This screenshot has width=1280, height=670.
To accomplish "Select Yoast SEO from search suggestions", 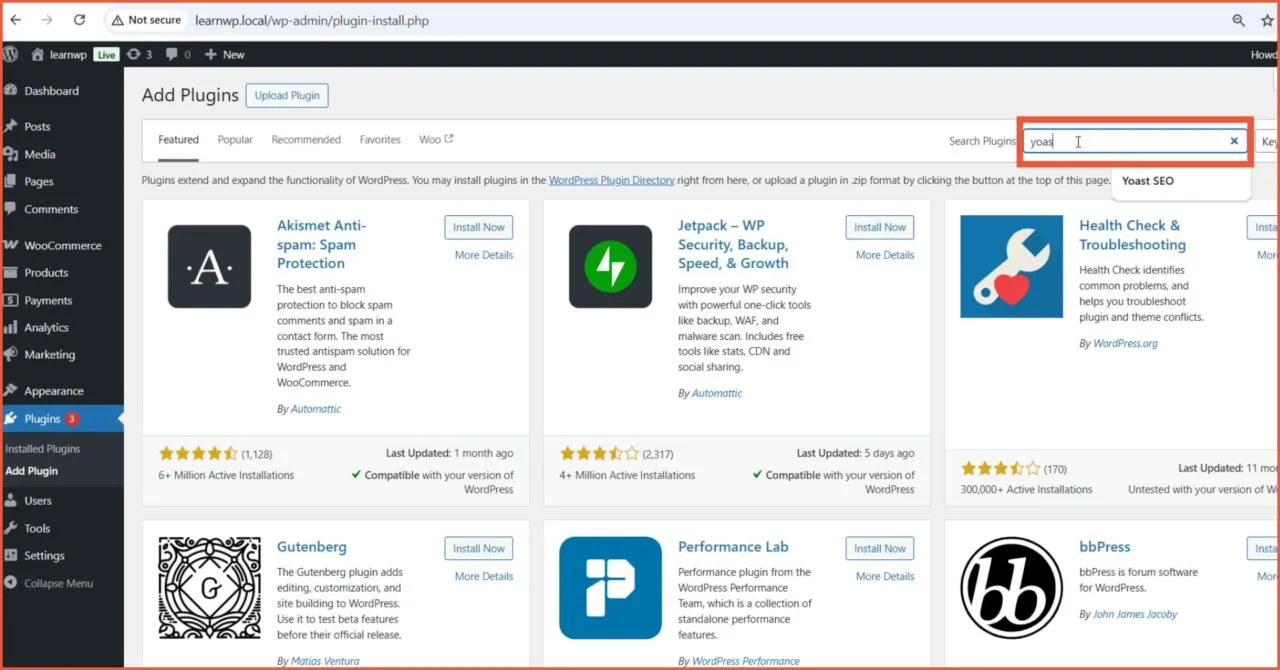I will click(1147, 181).
